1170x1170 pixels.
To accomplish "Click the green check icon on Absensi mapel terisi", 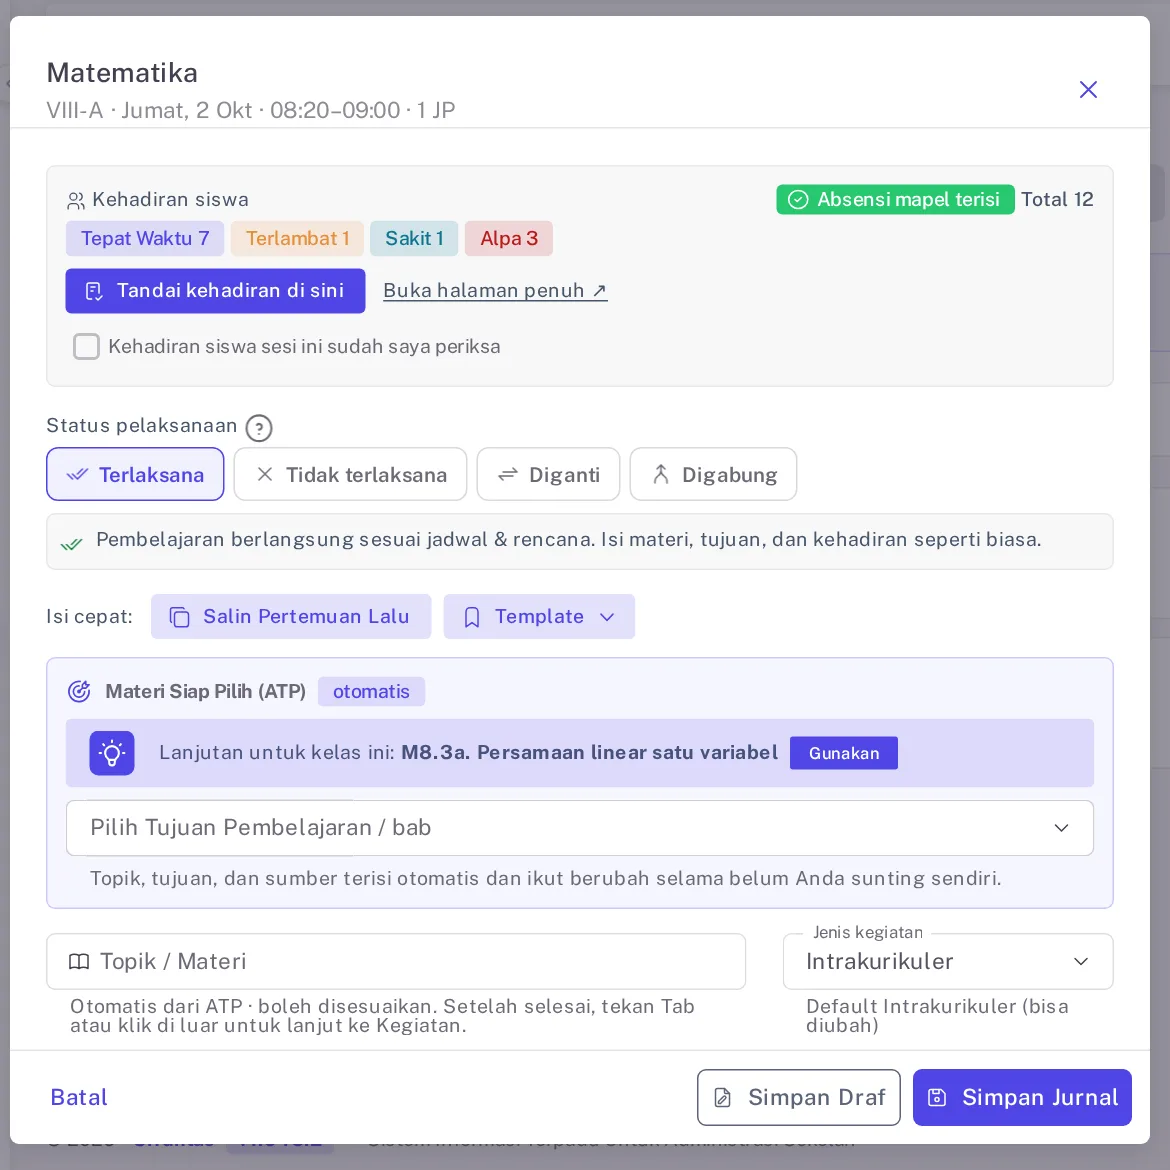I will click(798, 199).
